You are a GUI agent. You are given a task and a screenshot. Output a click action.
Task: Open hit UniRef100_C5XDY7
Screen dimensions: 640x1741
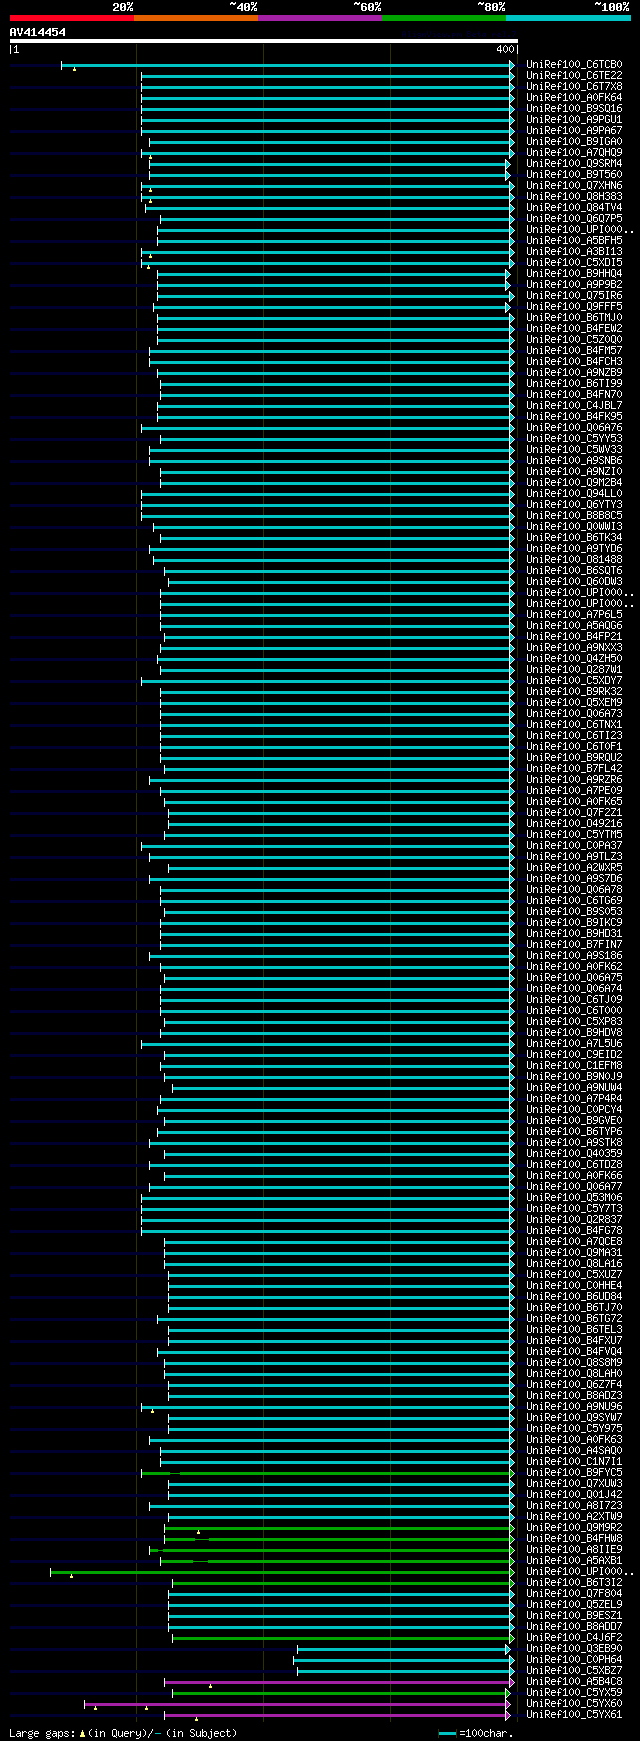click(x=574, y=681)
